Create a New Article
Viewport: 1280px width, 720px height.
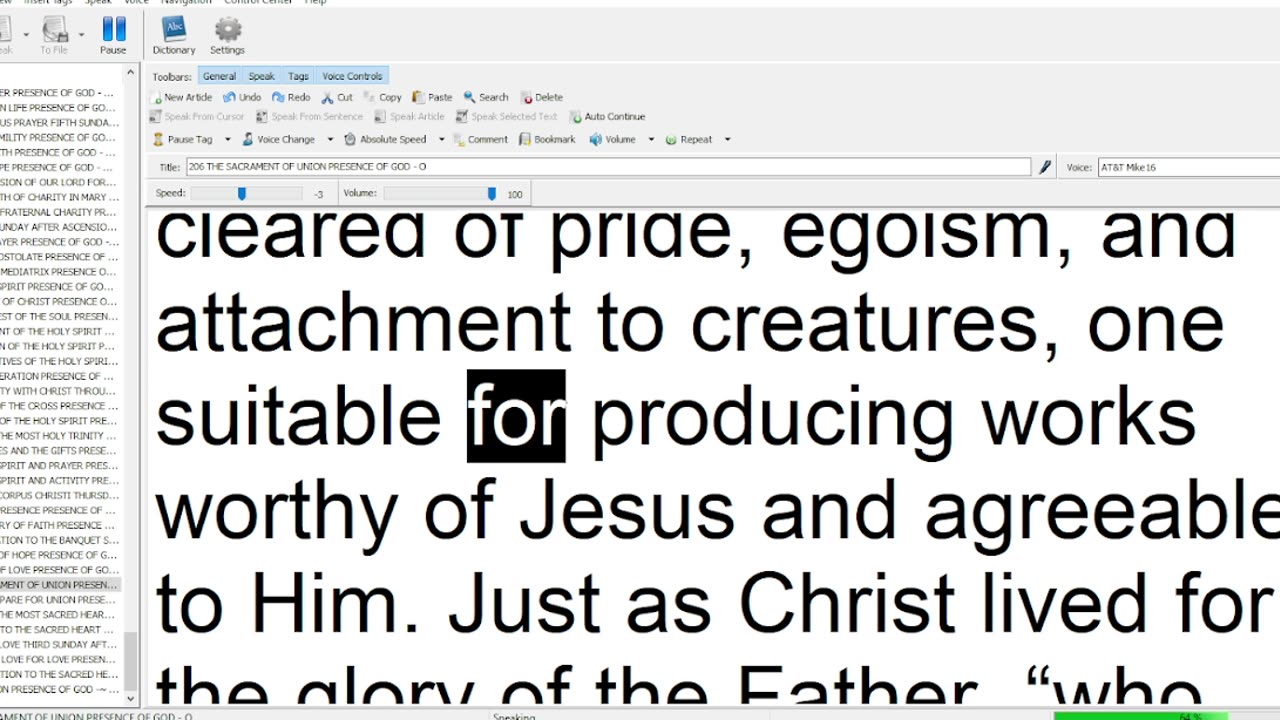tap(181, 97)
